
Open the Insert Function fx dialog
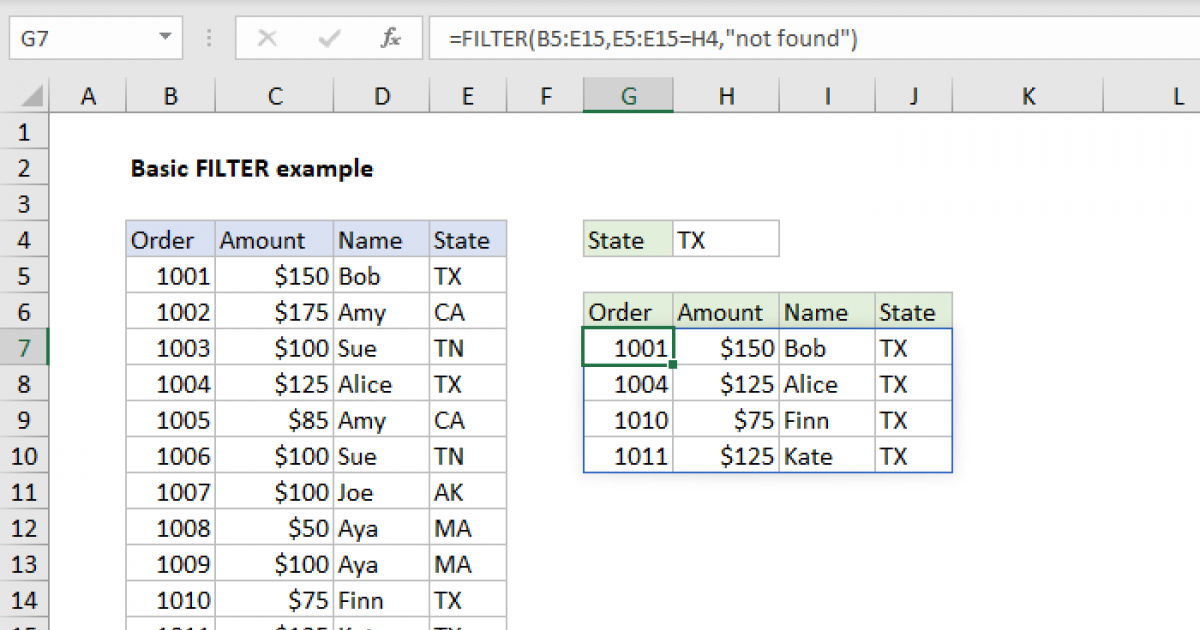click(390, 39)
